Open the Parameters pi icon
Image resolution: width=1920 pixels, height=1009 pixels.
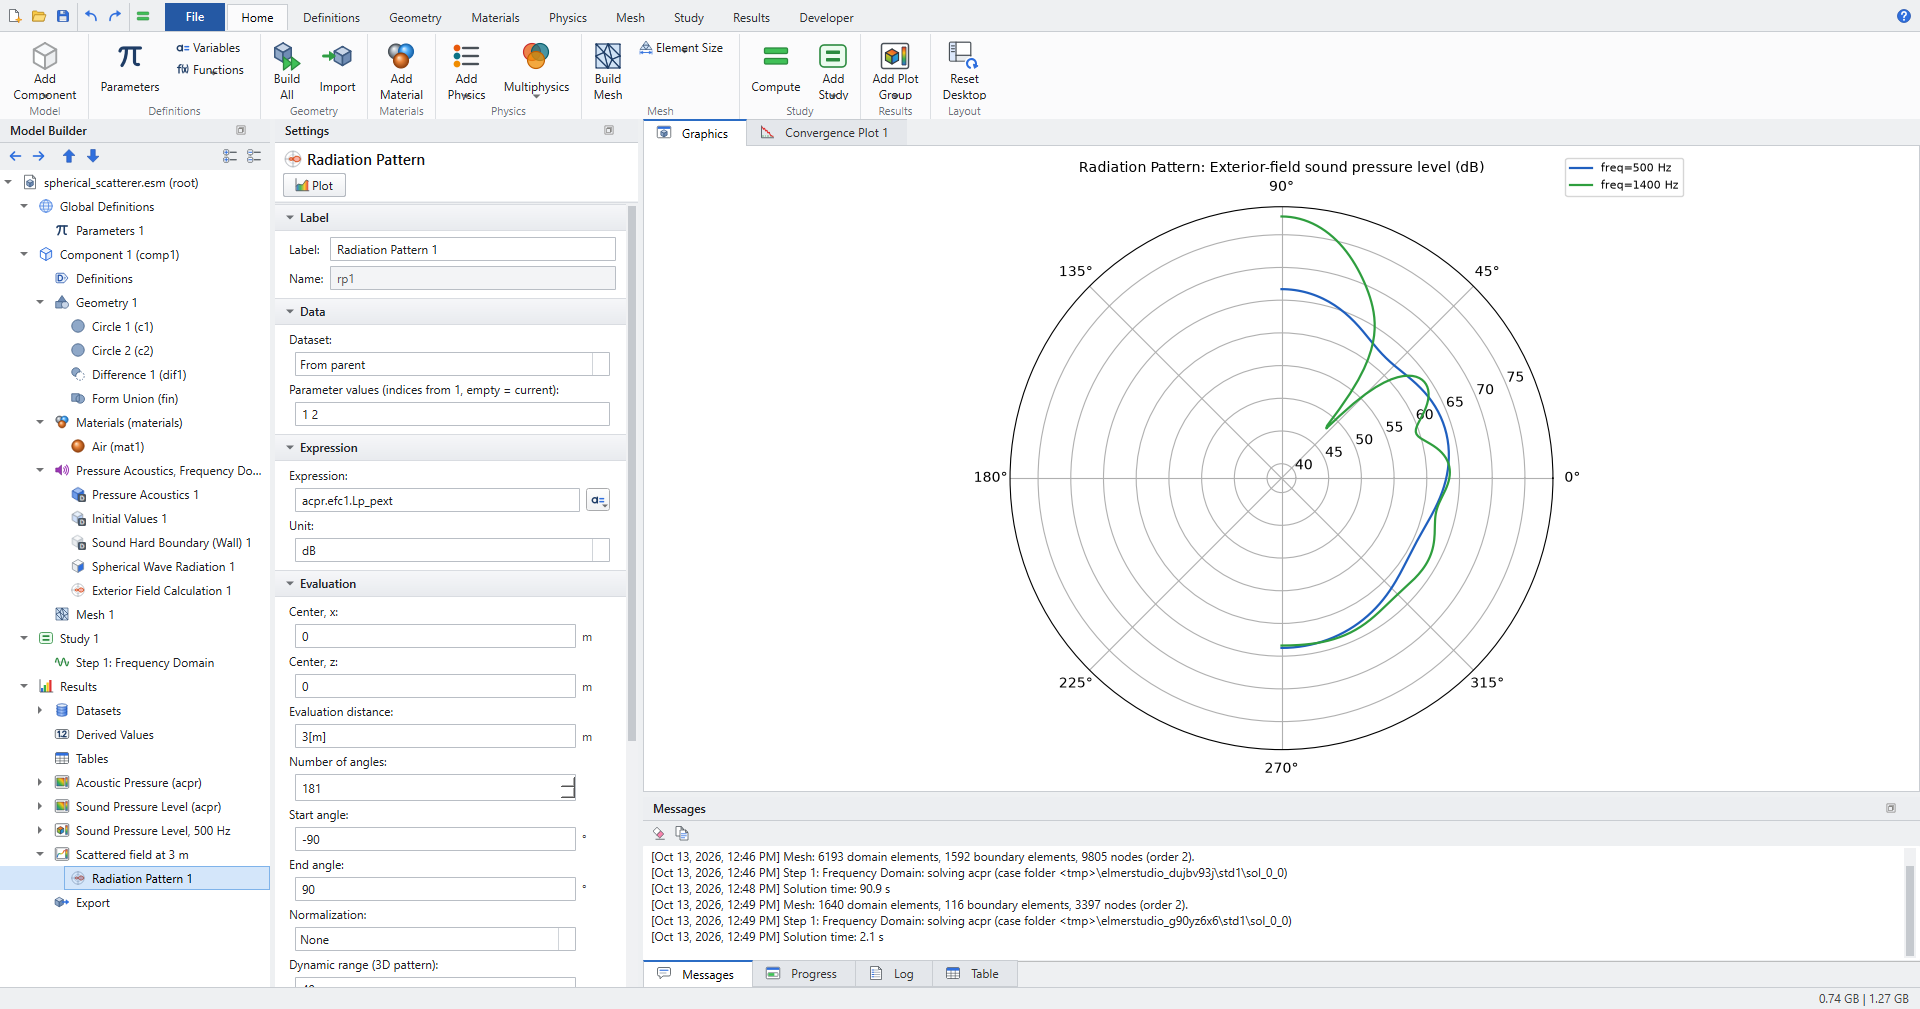[130, 56]
